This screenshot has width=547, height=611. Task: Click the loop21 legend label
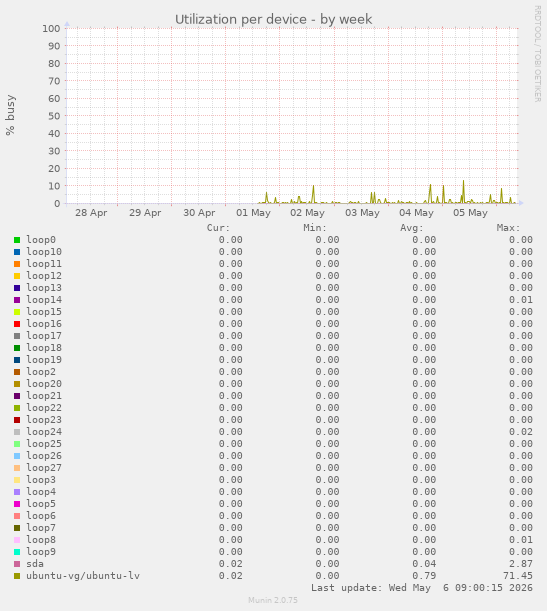tap(44, 396)
